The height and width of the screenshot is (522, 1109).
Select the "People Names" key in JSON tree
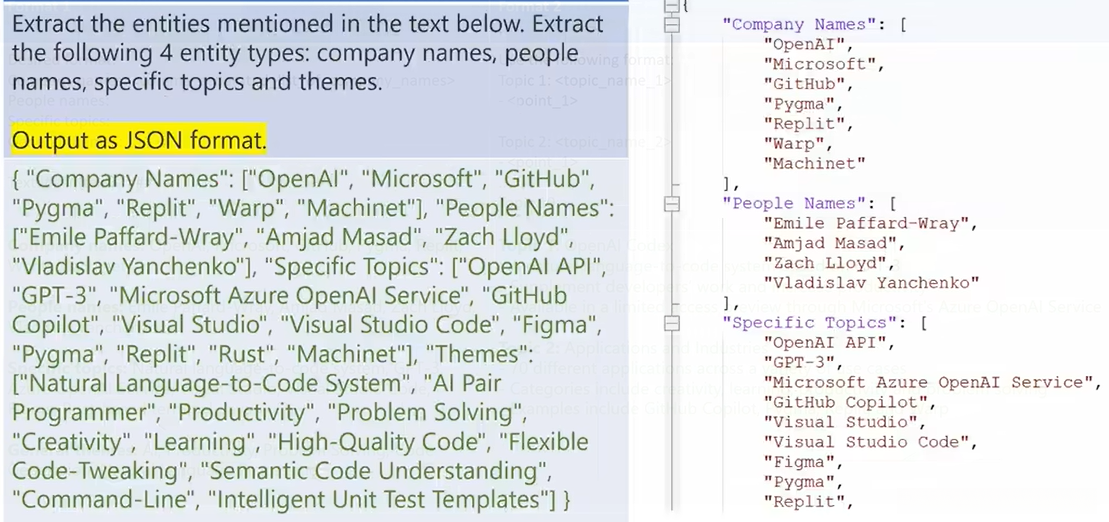click(x=794, y=203)
